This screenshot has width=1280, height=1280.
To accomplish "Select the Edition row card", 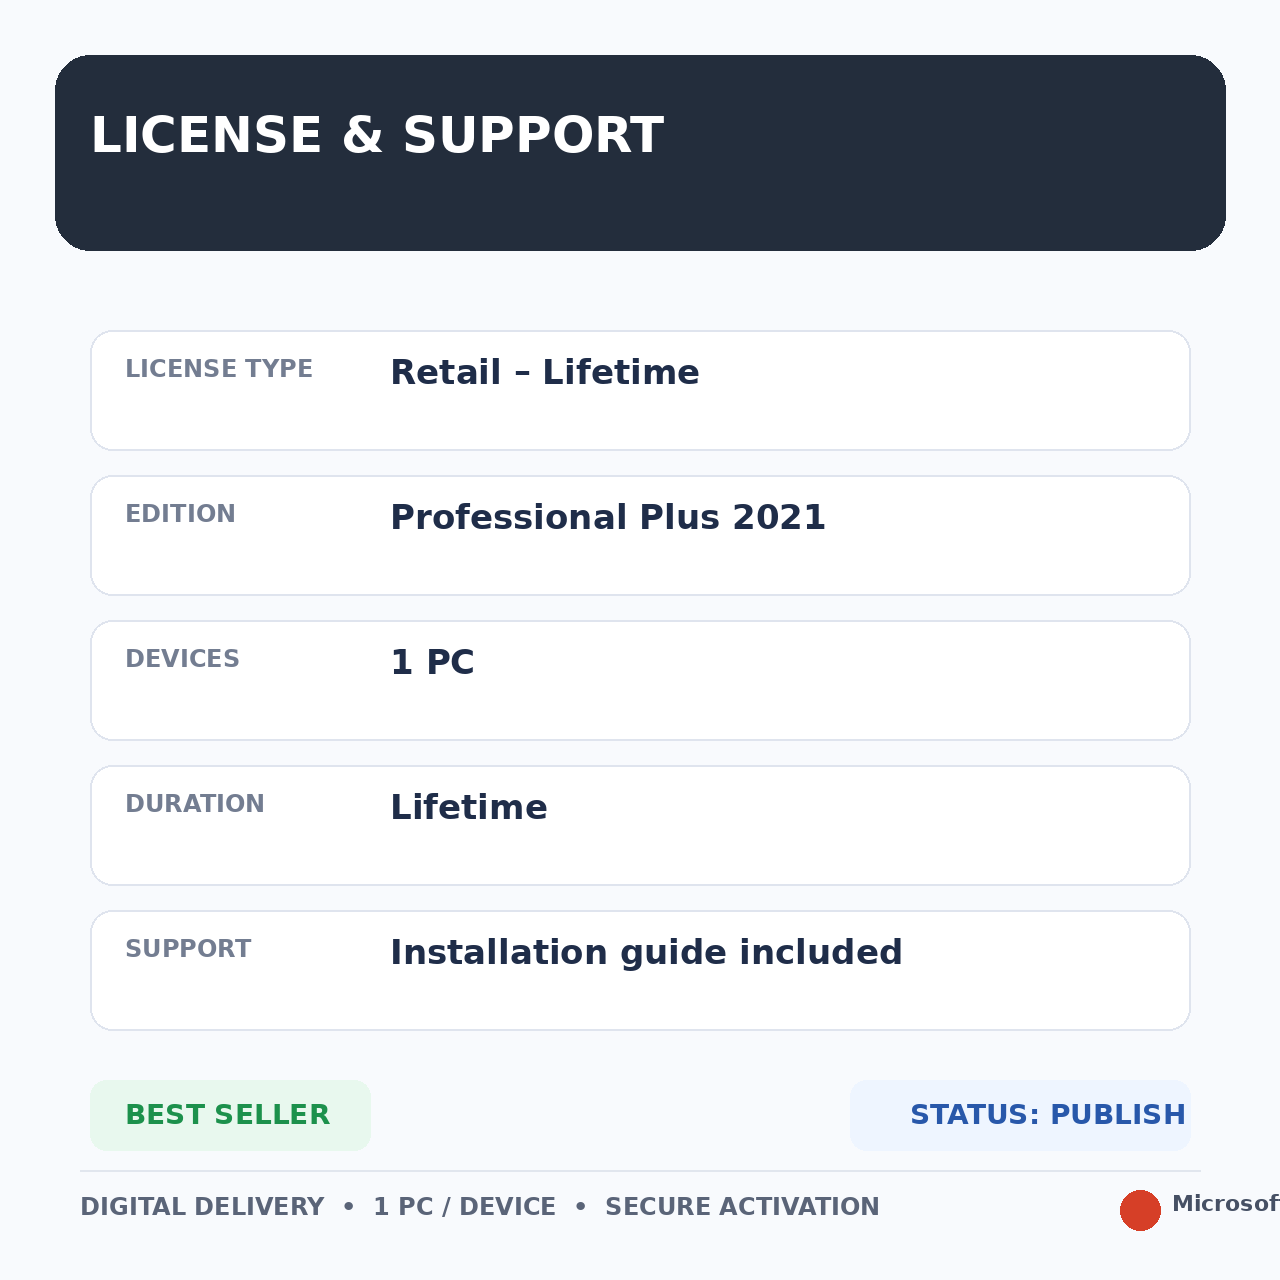I will click(x=640, y=535).
